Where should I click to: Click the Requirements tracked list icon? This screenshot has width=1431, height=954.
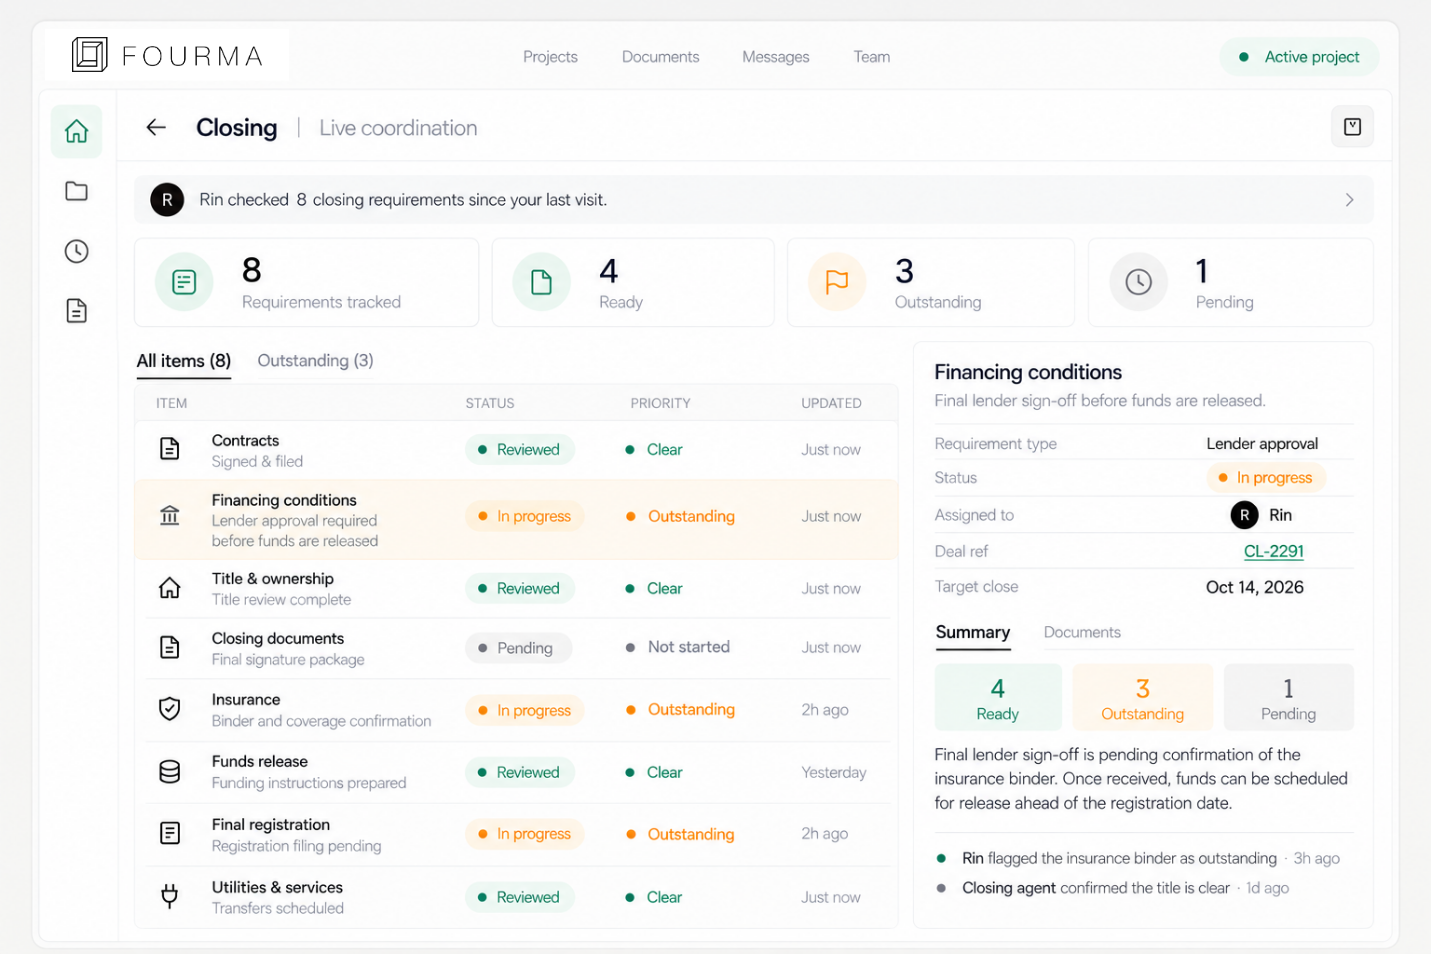(184, 283)
